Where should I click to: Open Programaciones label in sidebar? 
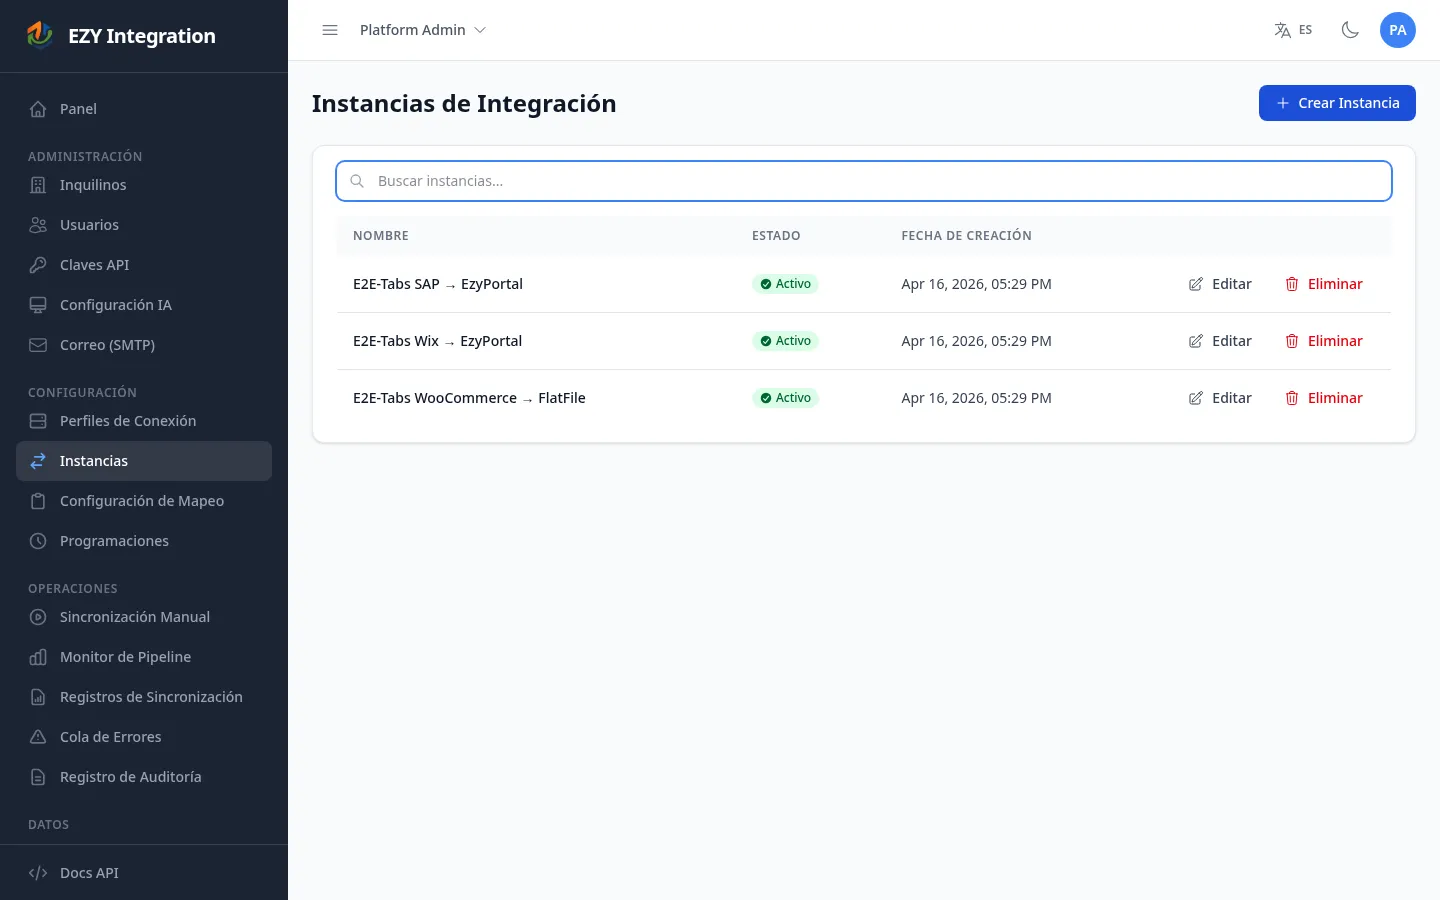(114, 541)
